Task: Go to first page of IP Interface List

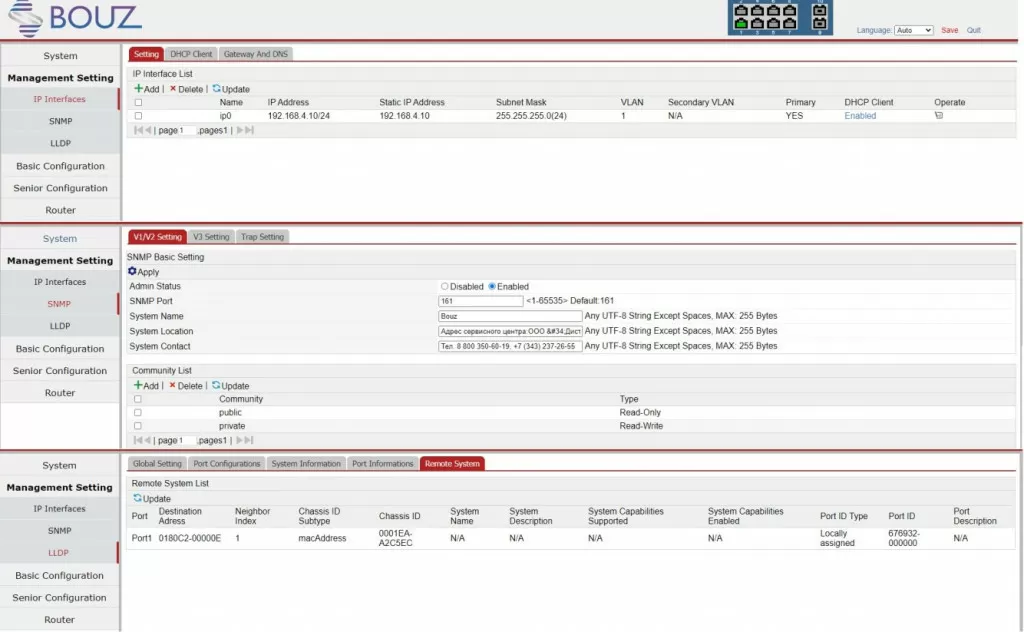Action: (x=138, y=130)
